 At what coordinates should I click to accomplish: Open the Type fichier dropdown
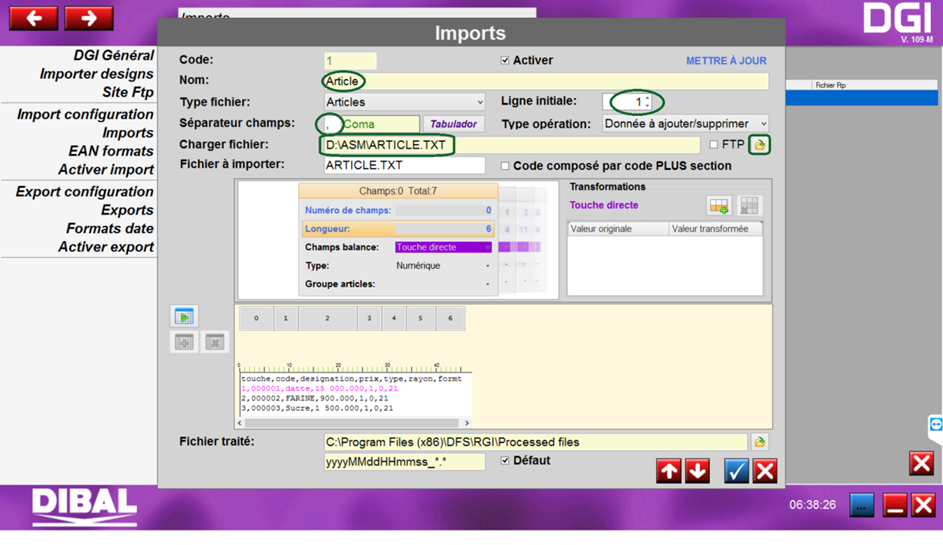[405, 102]
